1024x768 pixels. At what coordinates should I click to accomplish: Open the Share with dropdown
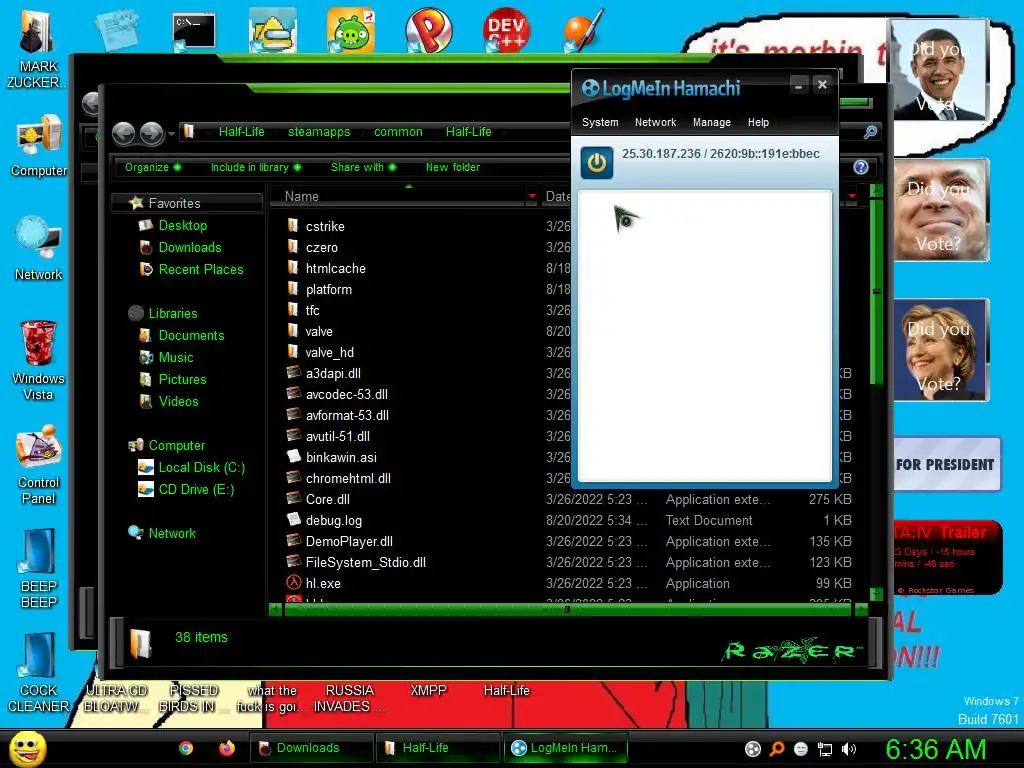(x=363, y=167)
